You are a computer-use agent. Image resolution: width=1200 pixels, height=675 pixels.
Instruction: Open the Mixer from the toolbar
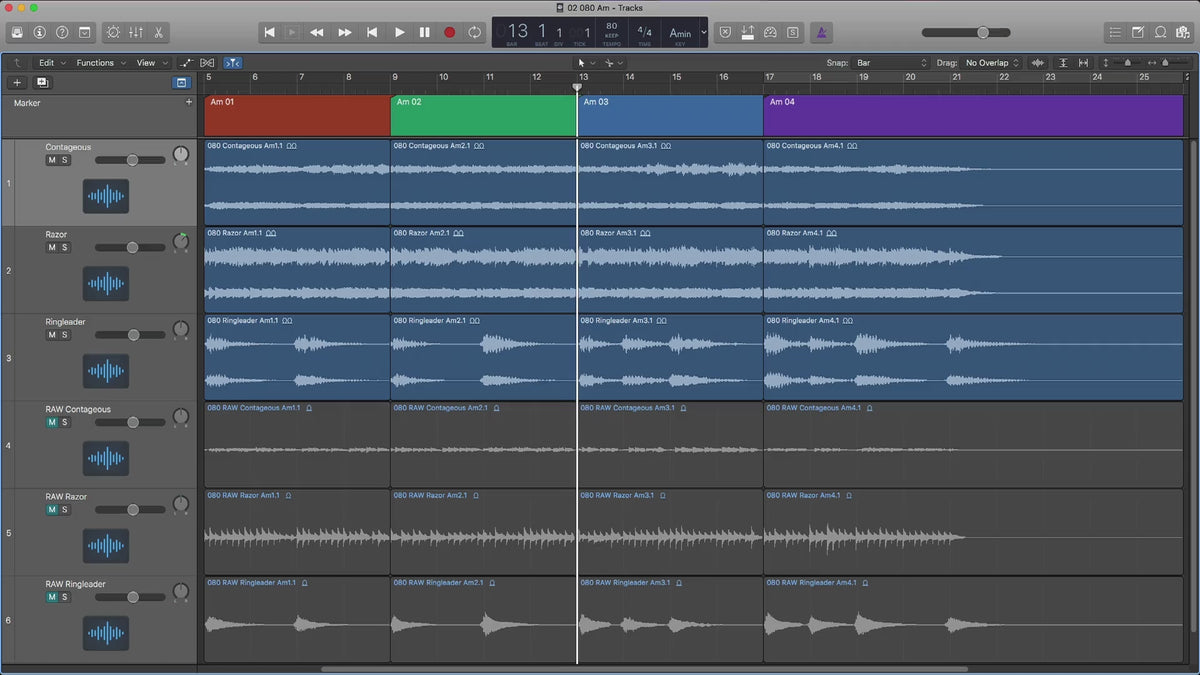(x=135, y=32)
